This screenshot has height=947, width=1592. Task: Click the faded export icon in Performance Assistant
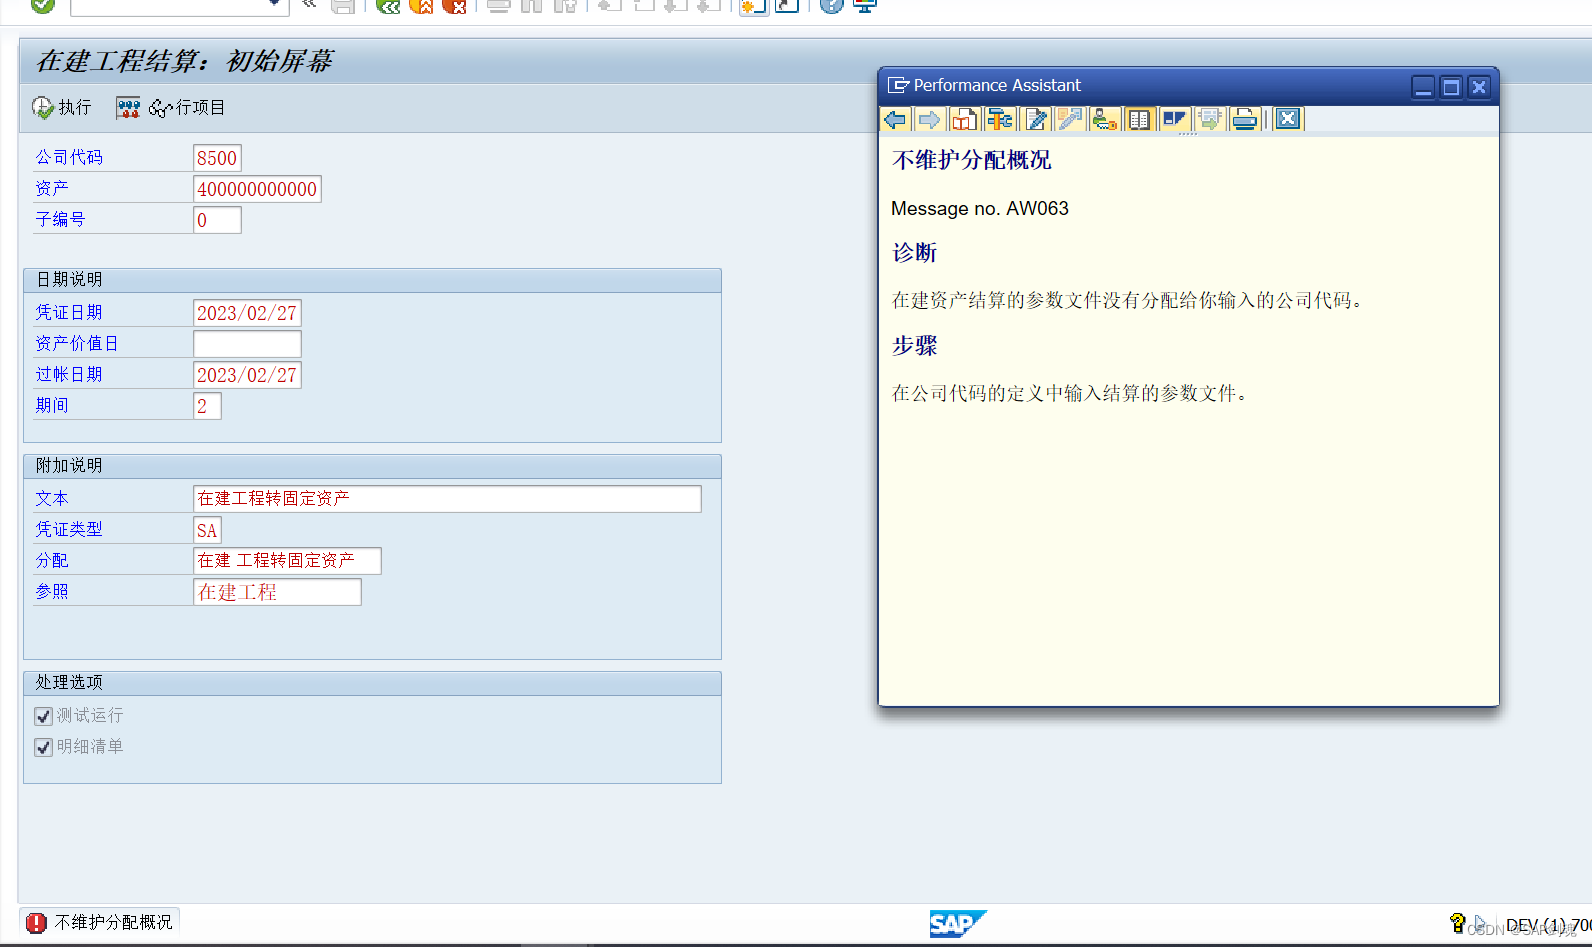click(x=1210, y=120)
